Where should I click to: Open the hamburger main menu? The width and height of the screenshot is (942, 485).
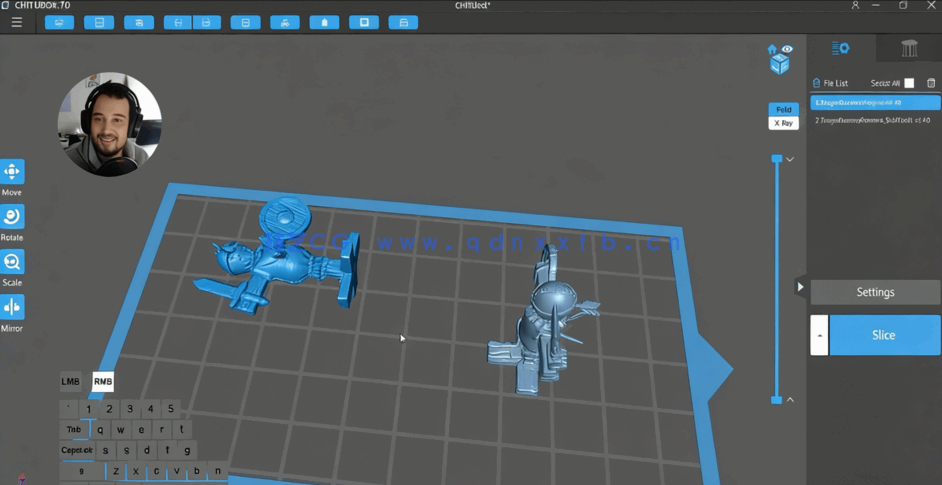[x=17, y=22]
